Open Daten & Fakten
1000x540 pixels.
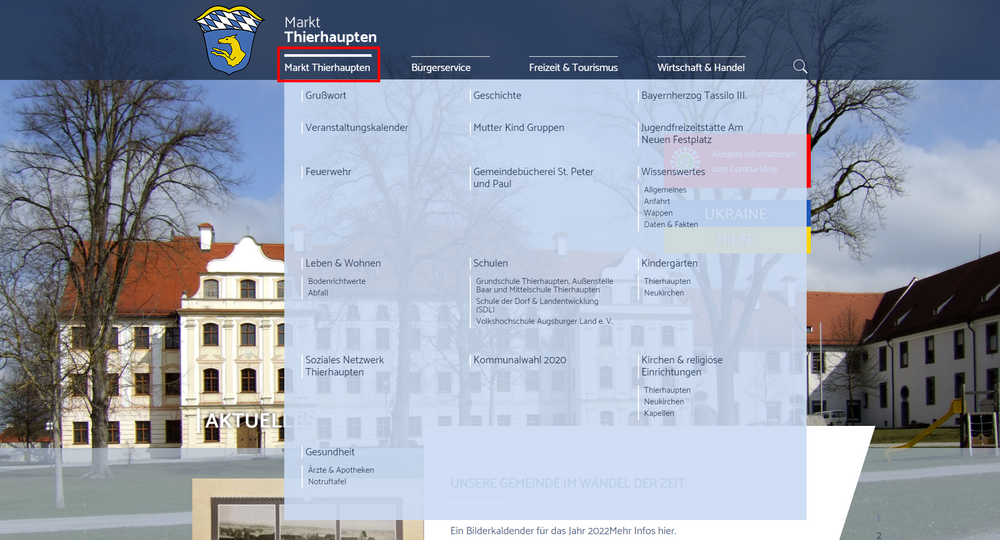click(x=670, y=224)
